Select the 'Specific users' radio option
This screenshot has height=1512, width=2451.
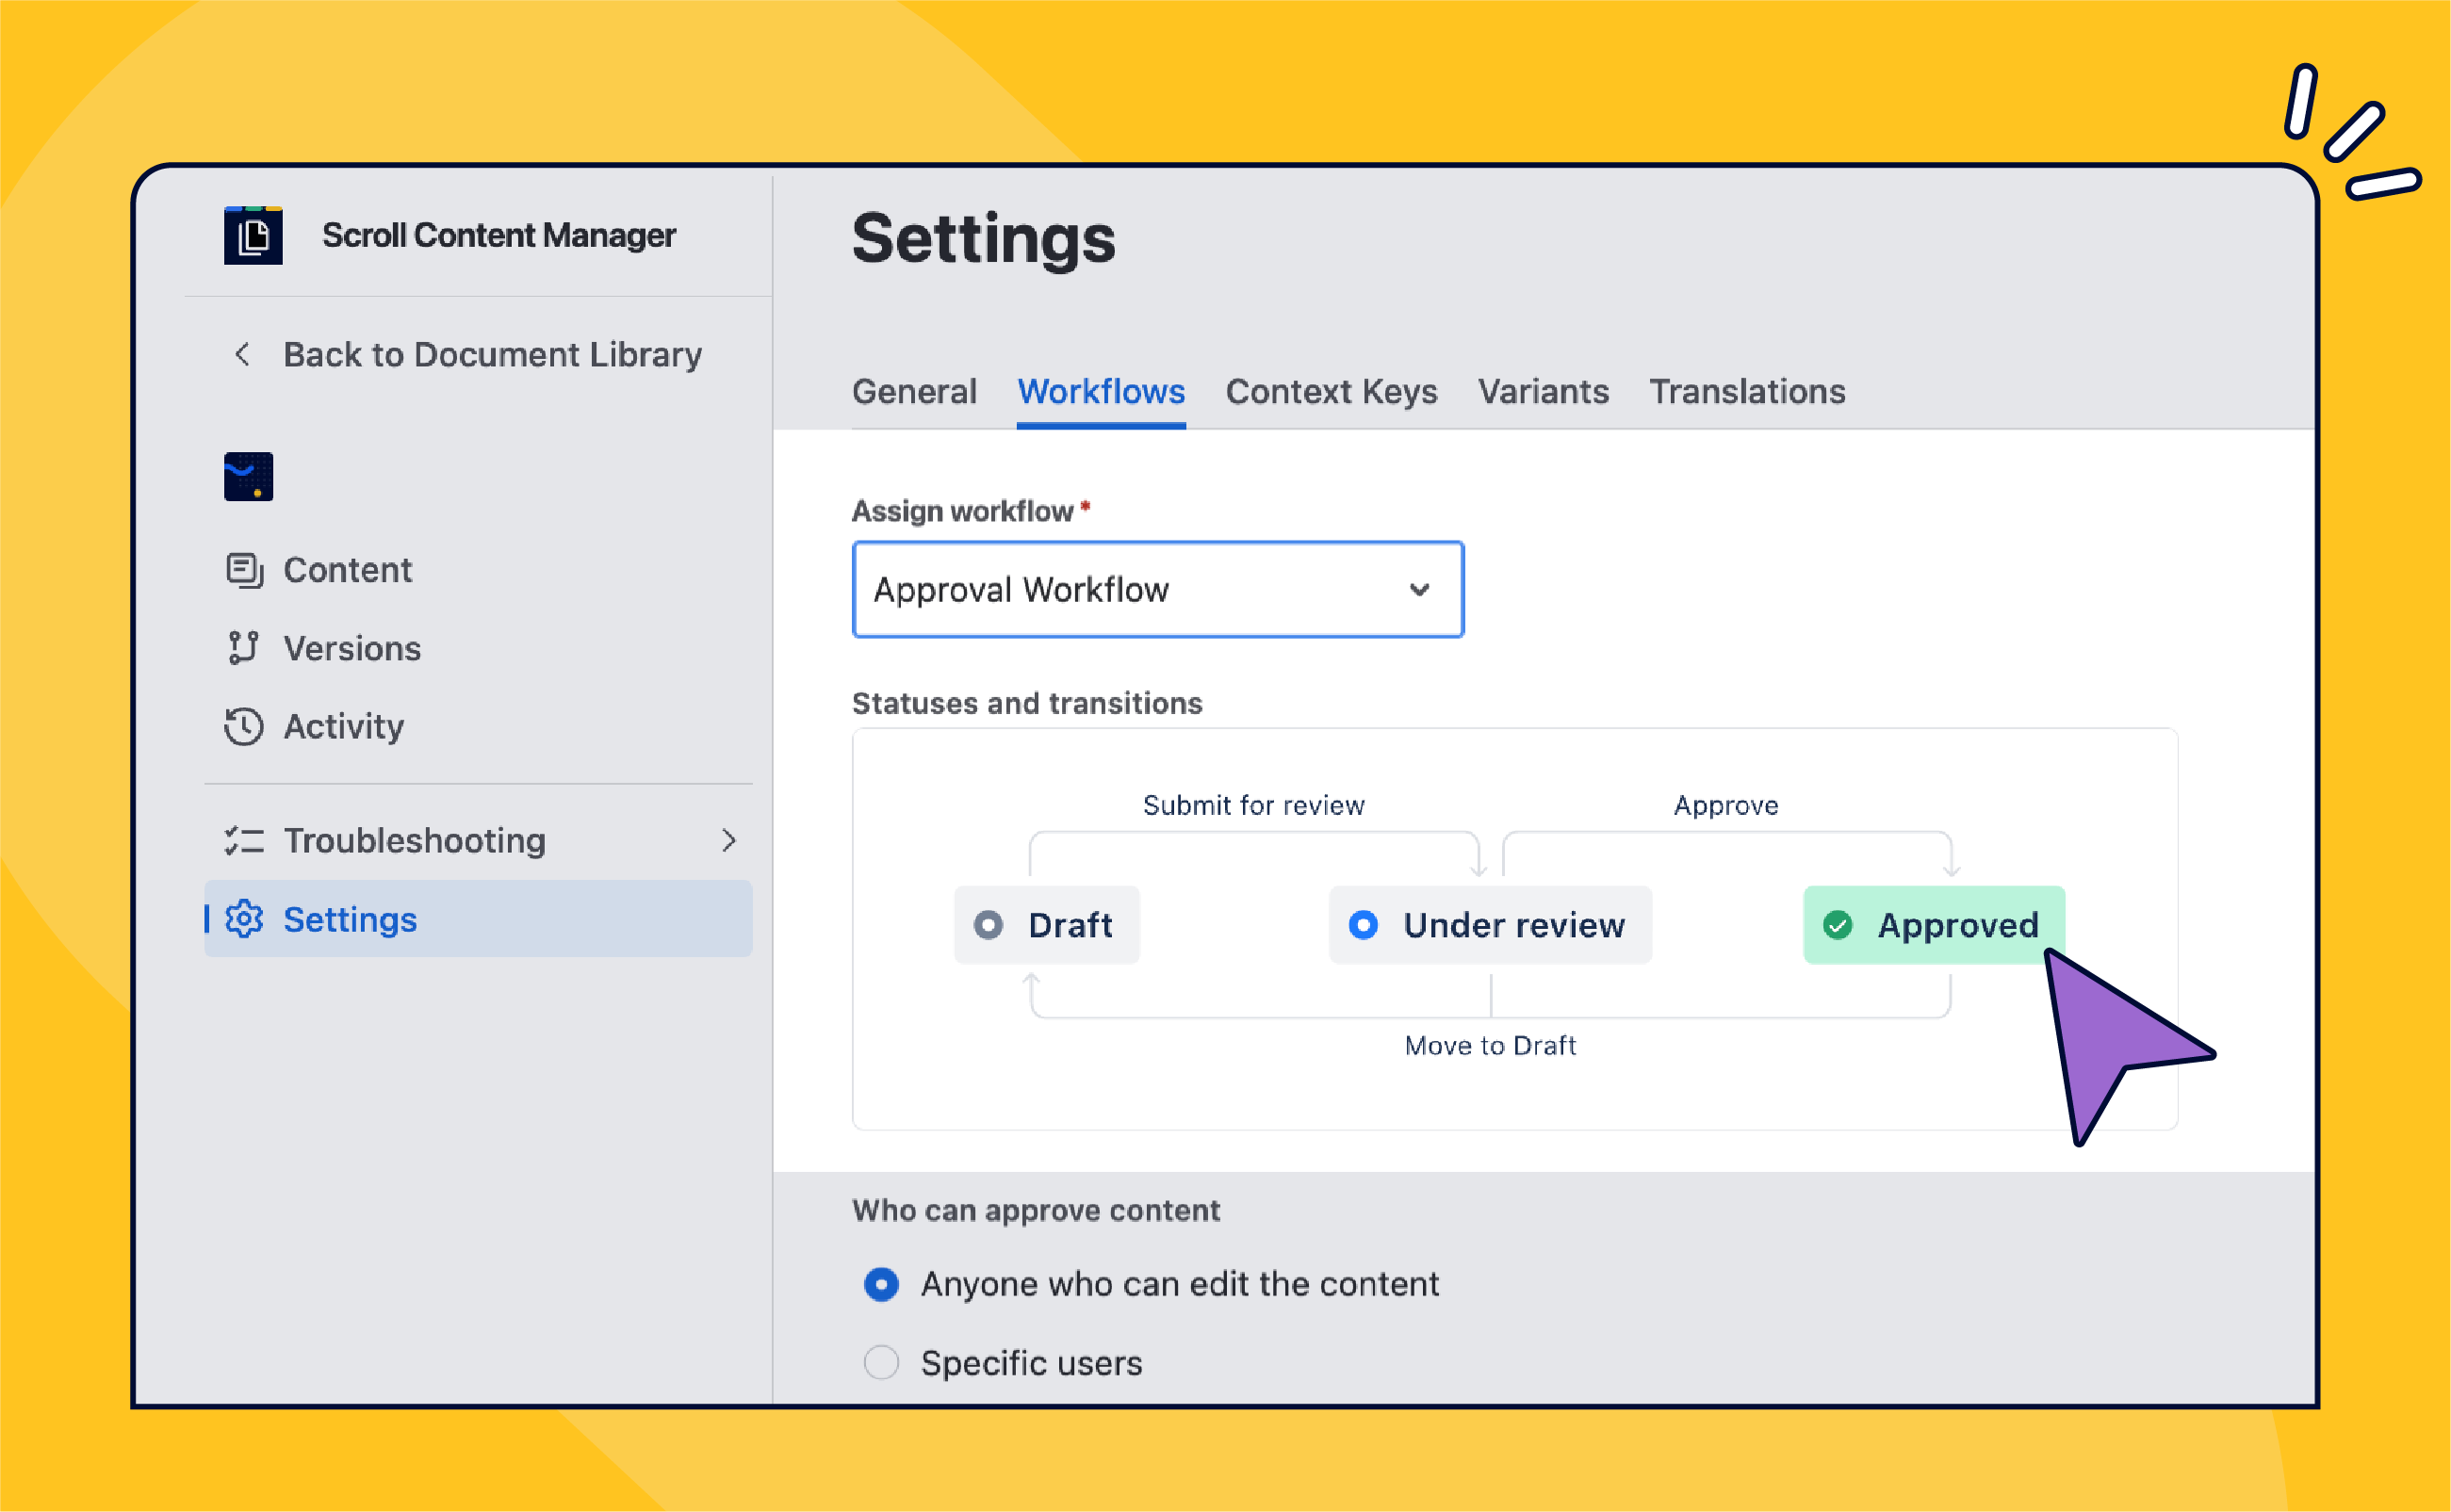point(881,1362)
